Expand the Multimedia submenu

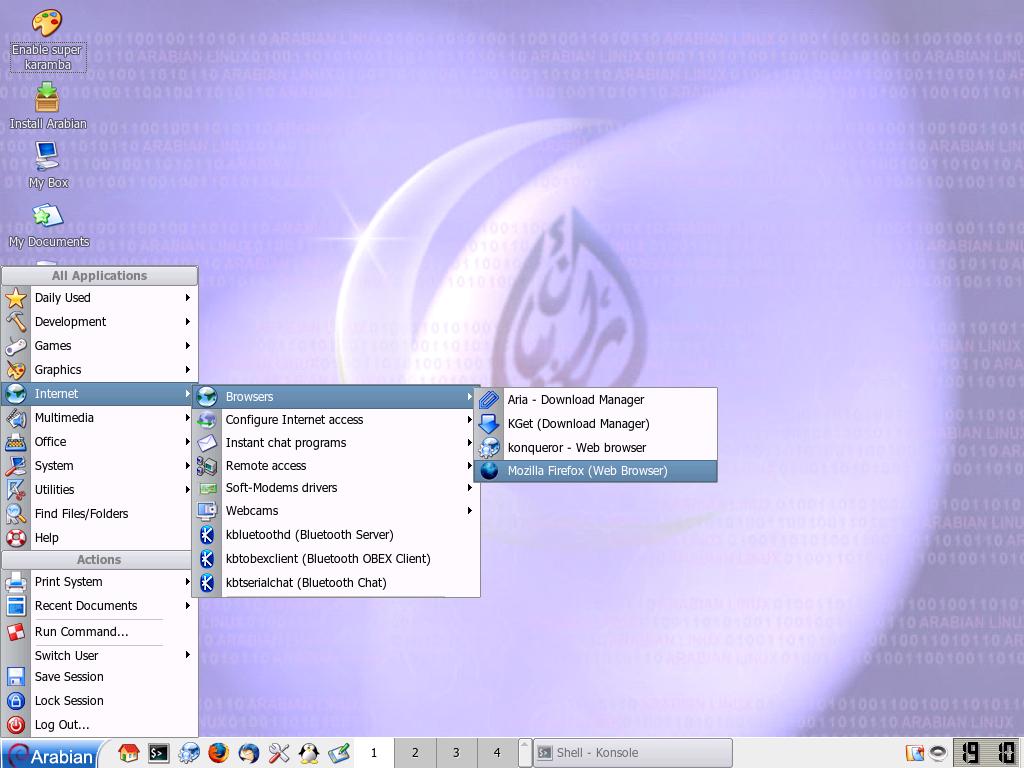pos(99,418)
